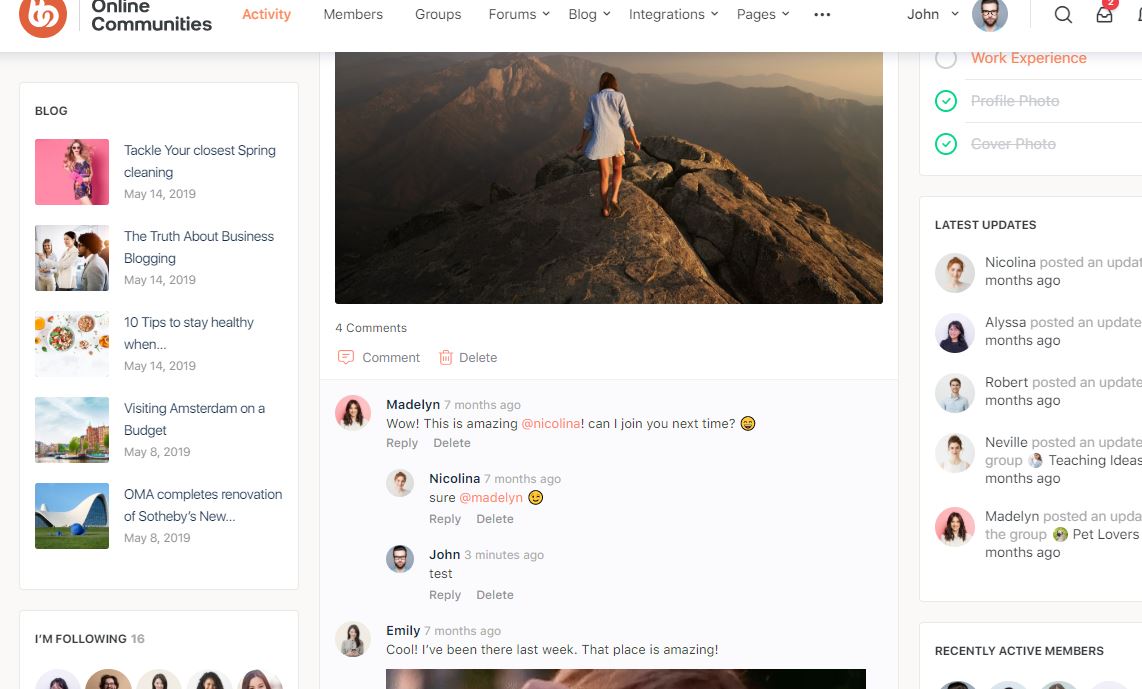Delete Madelyn's comment
Viewport: 1142px width, 689px height.
tap(452, 443)
